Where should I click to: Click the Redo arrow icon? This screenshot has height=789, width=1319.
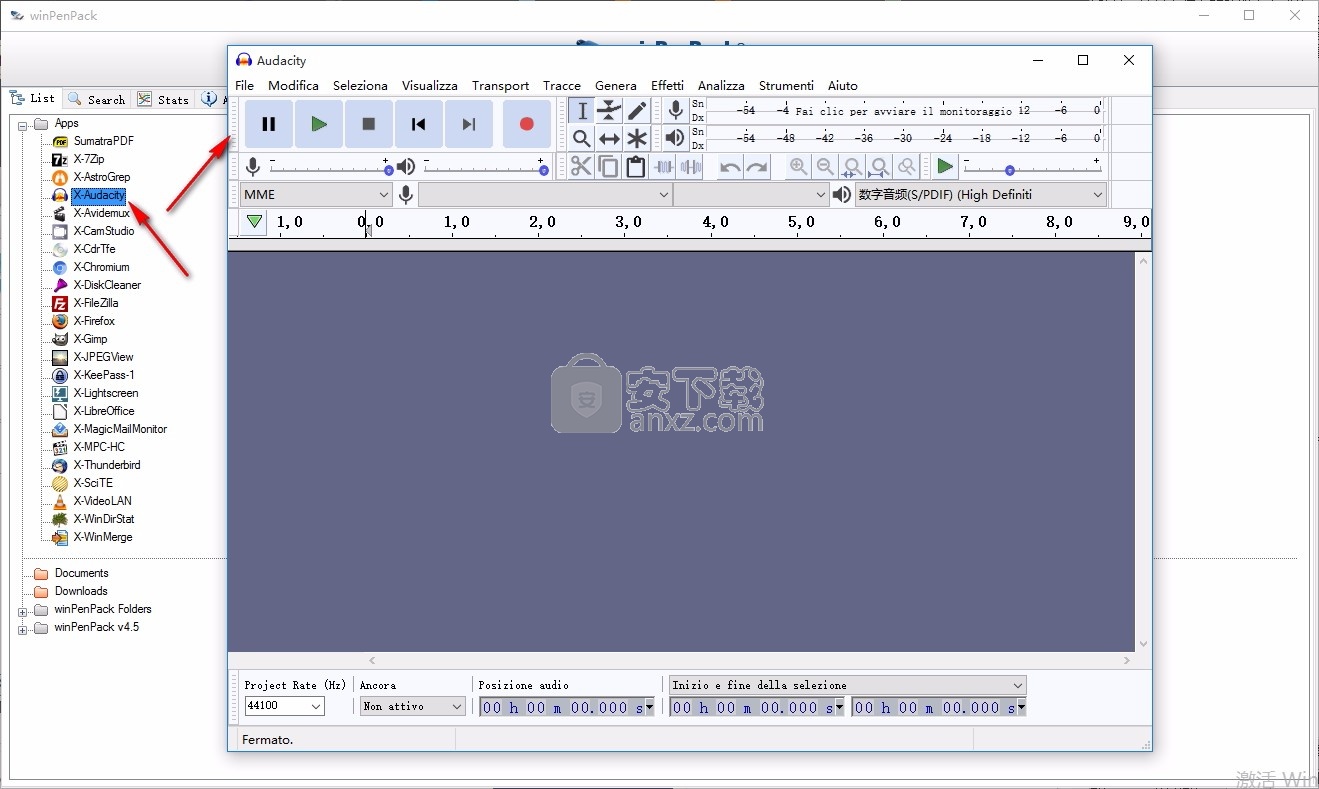[x=757, y=166]
